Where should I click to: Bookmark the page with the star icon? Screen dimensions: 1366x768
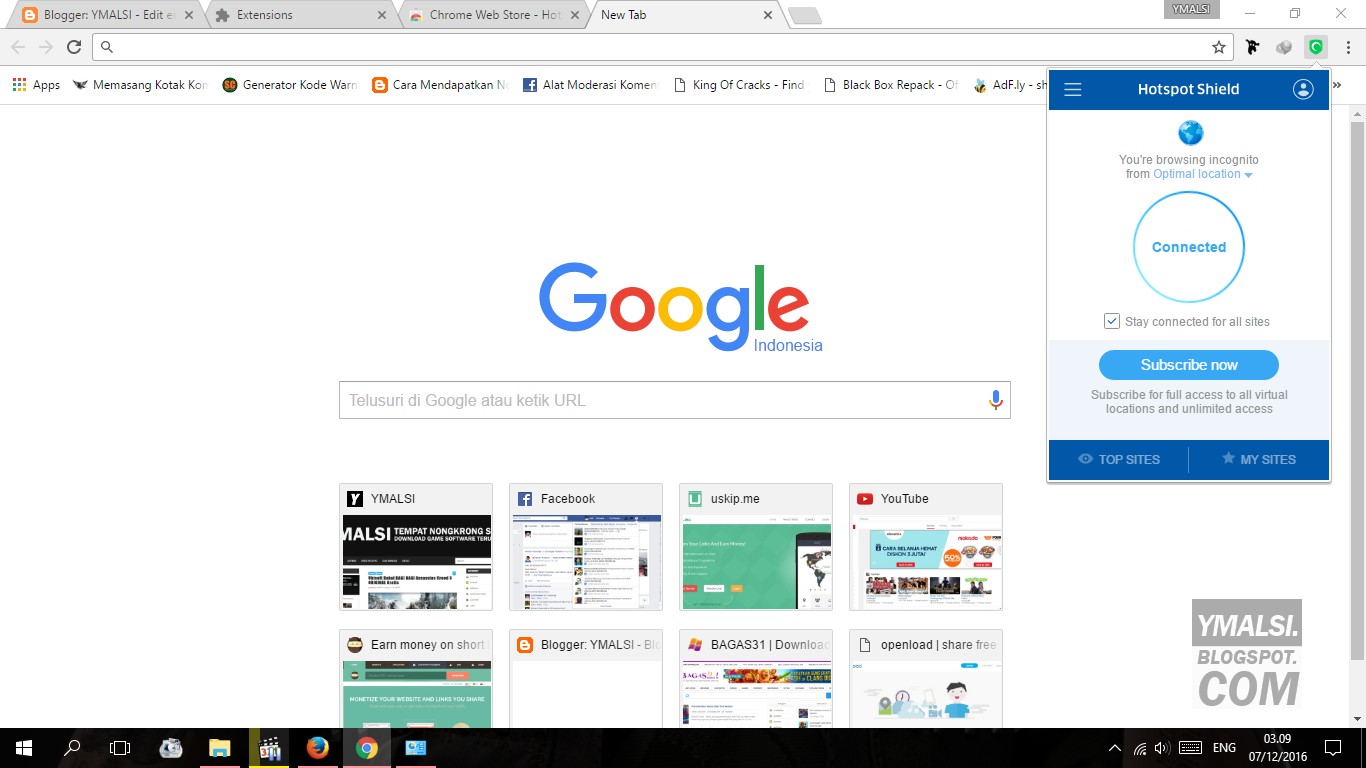point(1218,46)
